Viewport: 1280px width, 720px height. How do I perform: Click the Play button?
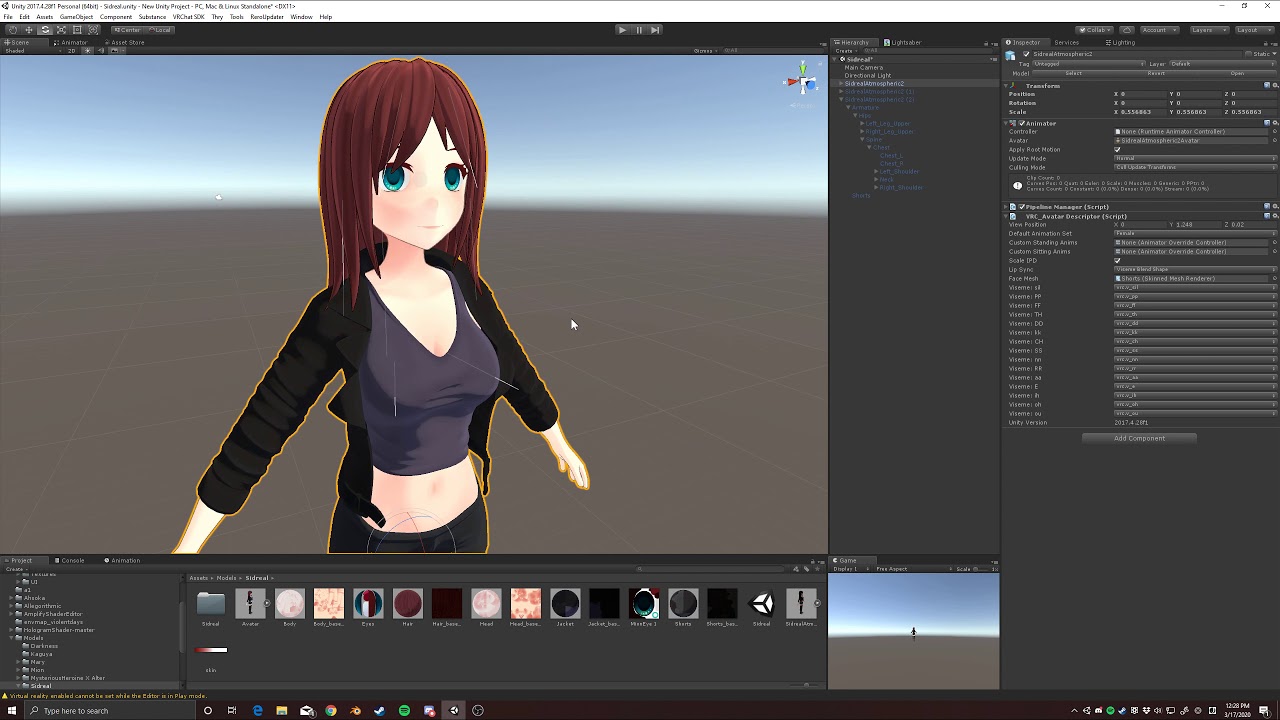[622, 30]
